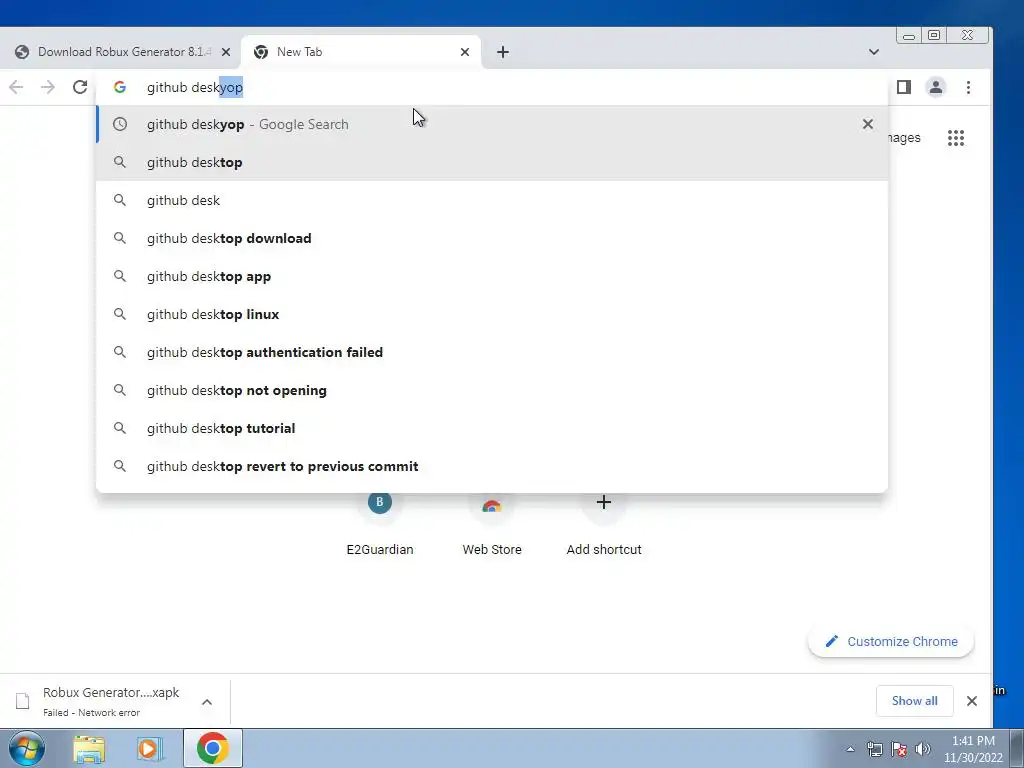Image resolution: width=1024 pixels, height=768 pixels.
Task: Expand the Robux Generator download options arrow
Action: point(207,702)
